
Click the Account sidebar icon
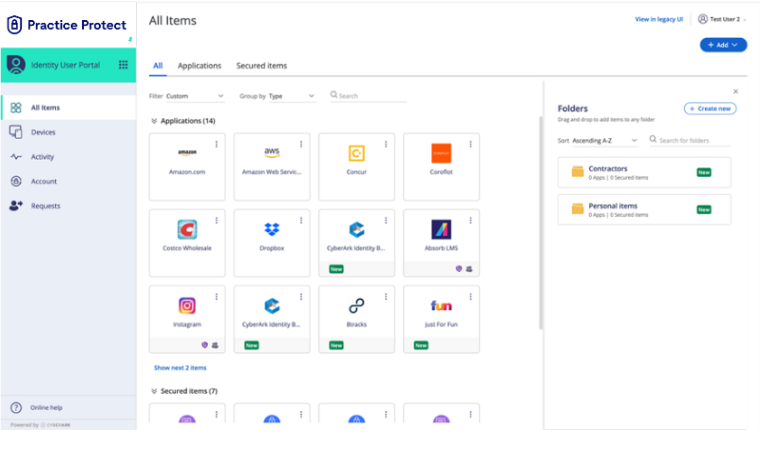click(x=16, y=181)
